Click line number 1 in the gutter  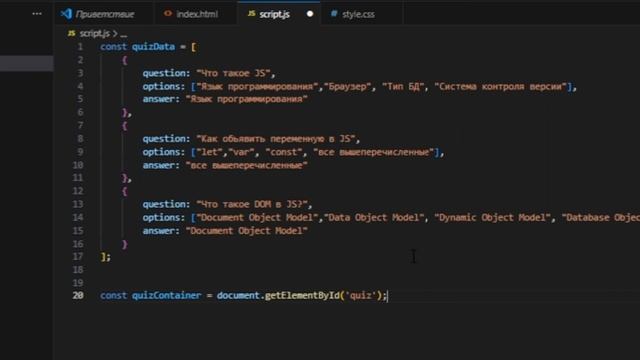click(80, 47)
